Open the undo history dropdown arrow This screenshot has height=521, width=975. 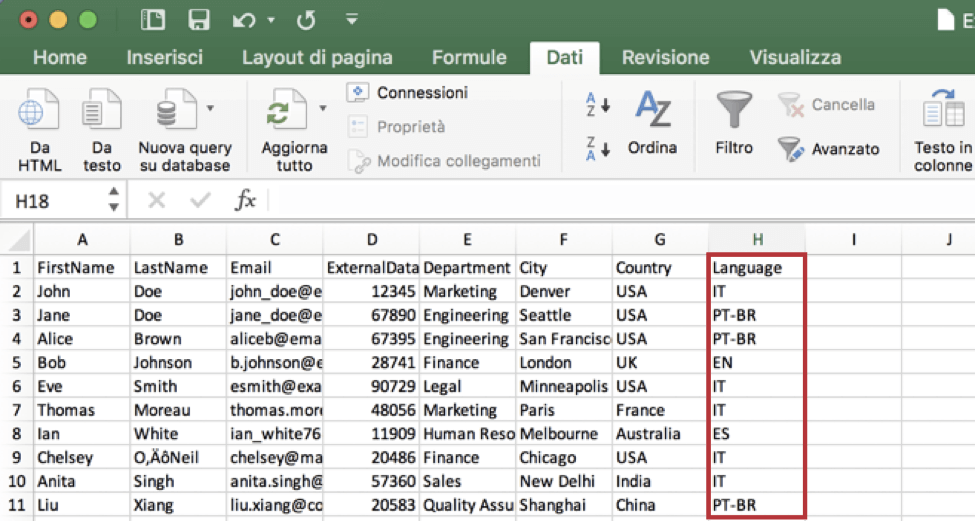coord(271,20)
